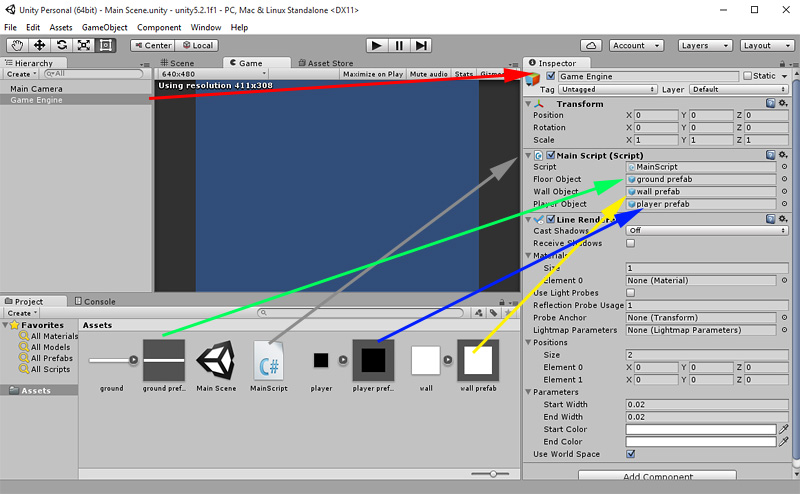Switch to the Asset Store tab

point(326,63)
